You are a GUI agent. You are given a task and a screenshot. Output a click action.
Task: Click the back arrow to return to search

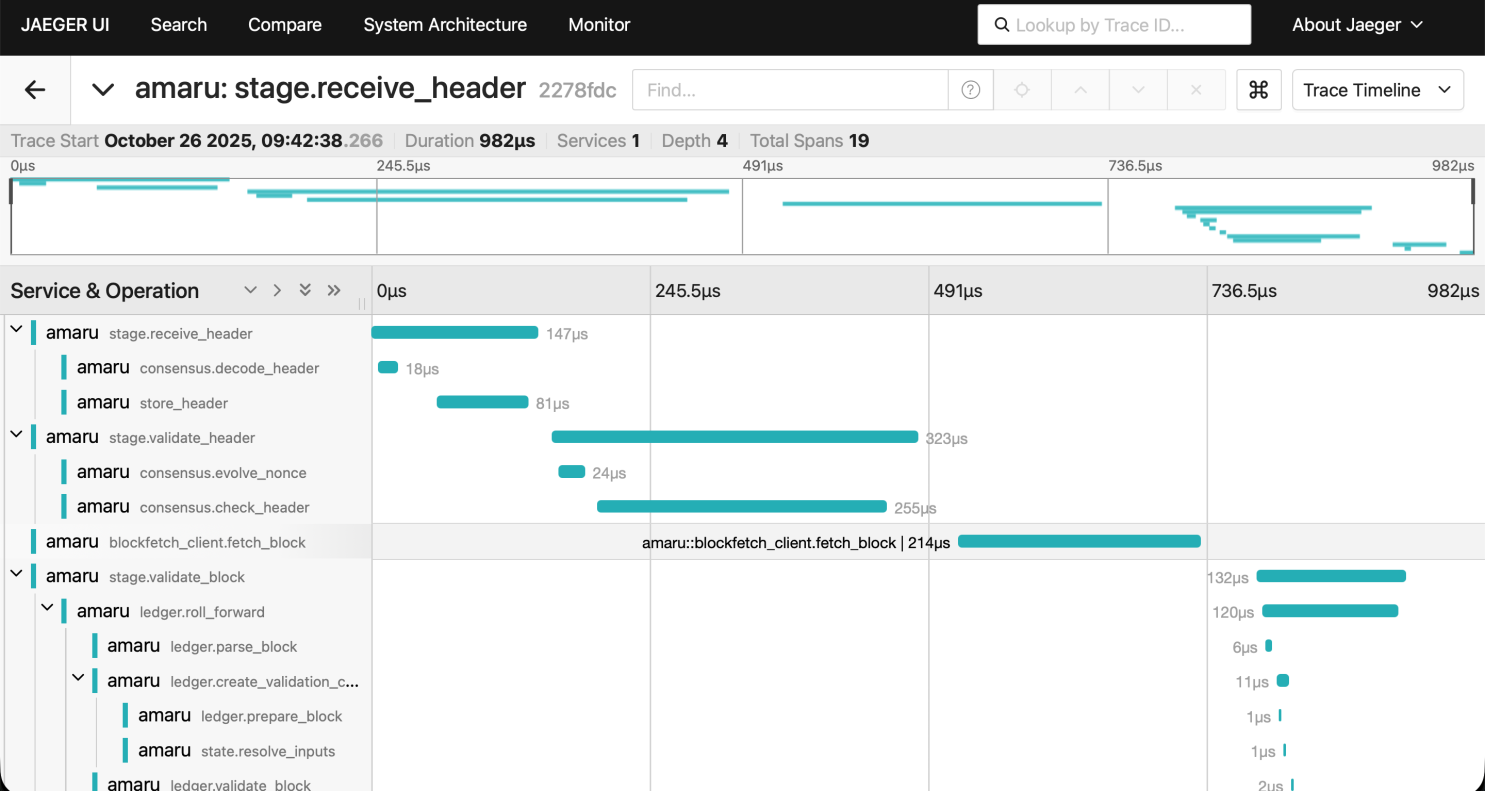[35, 90]
